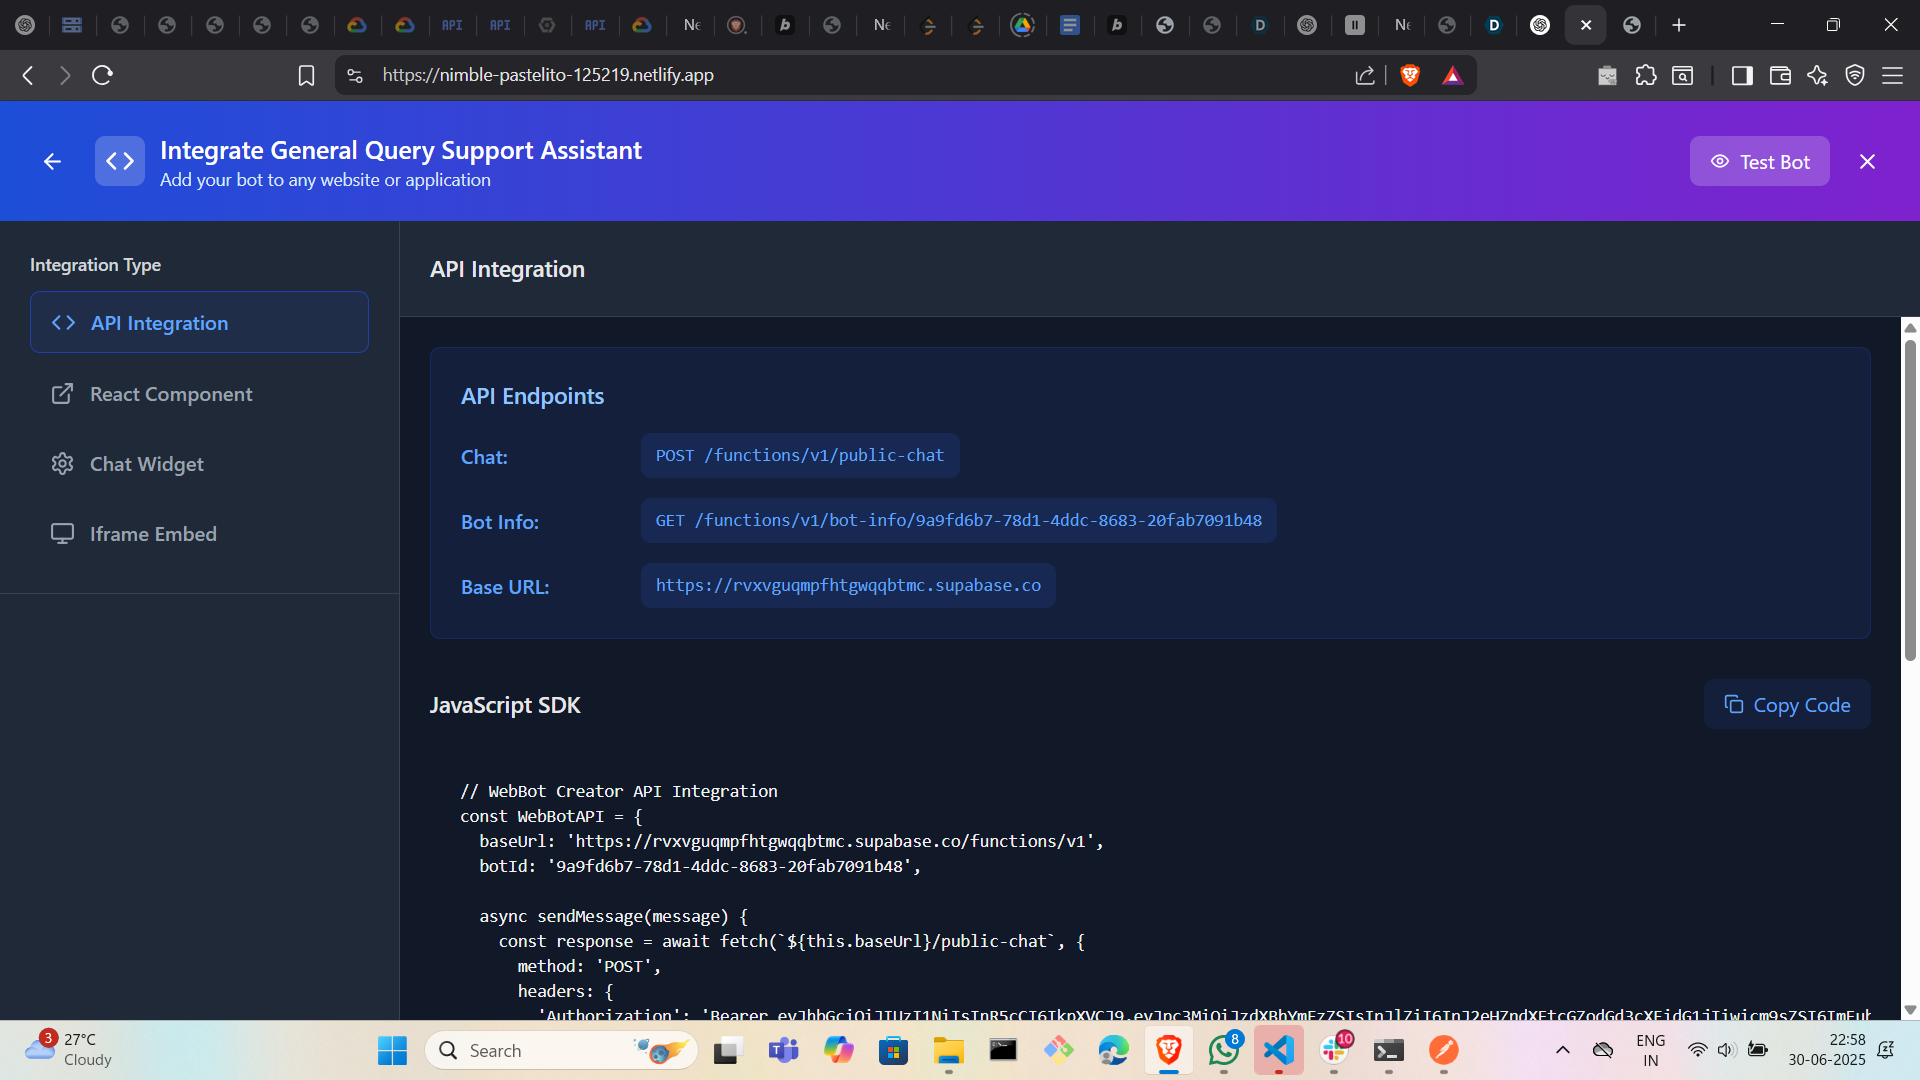
Task: Open the browser hamburger menu
Action: (x=1892, y=75)
